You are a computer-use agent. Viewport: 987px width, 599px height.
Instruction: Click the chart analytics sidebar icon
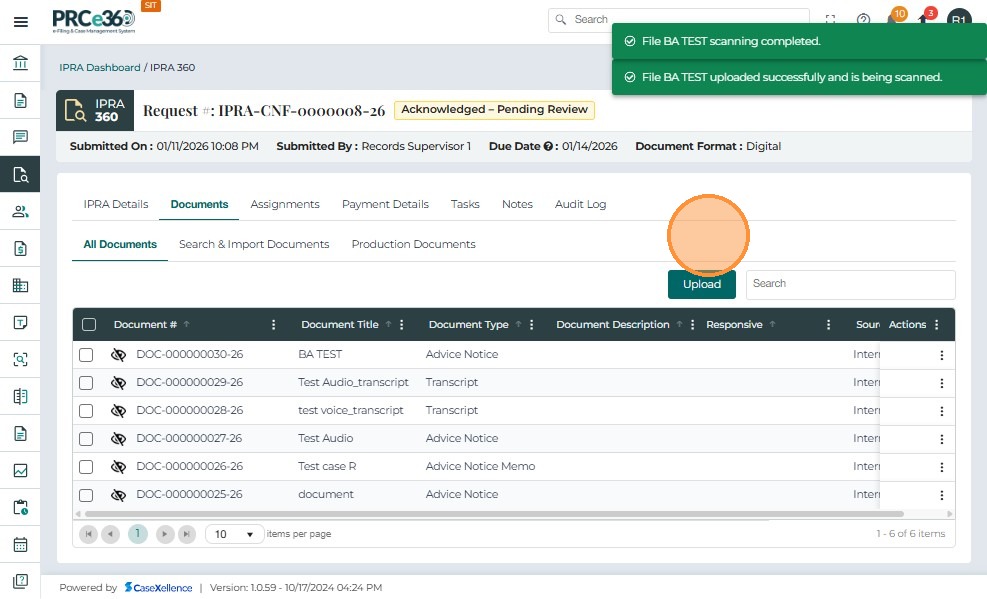(20, 471)
